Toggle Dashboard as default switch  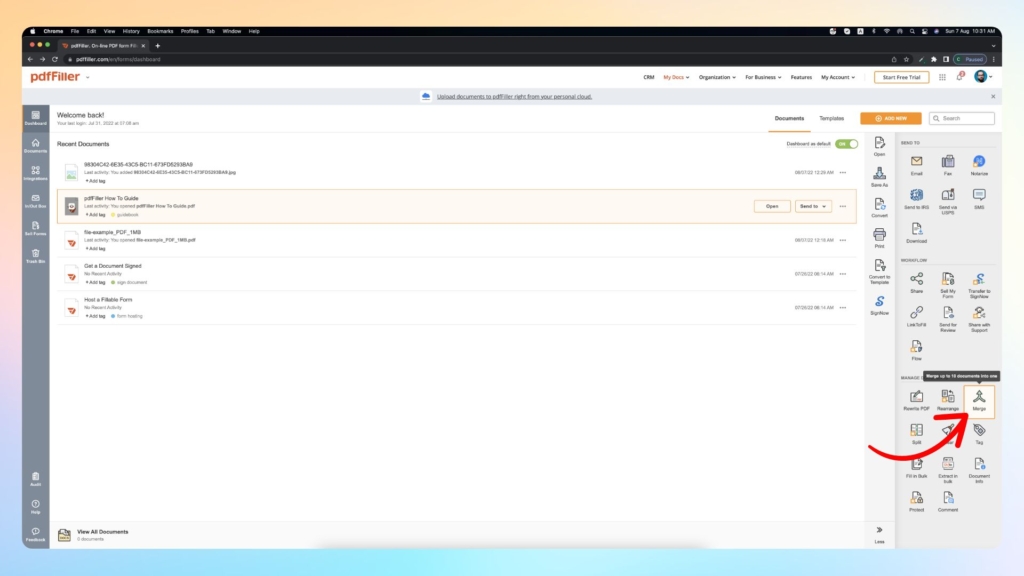(x=846, y=144)
